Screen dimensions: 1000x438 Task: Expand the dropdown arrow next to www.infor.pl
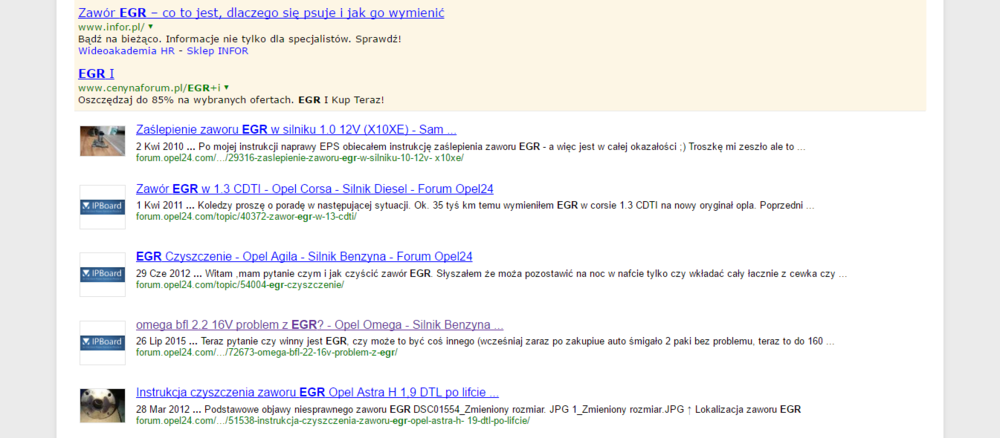click(150, 26)
